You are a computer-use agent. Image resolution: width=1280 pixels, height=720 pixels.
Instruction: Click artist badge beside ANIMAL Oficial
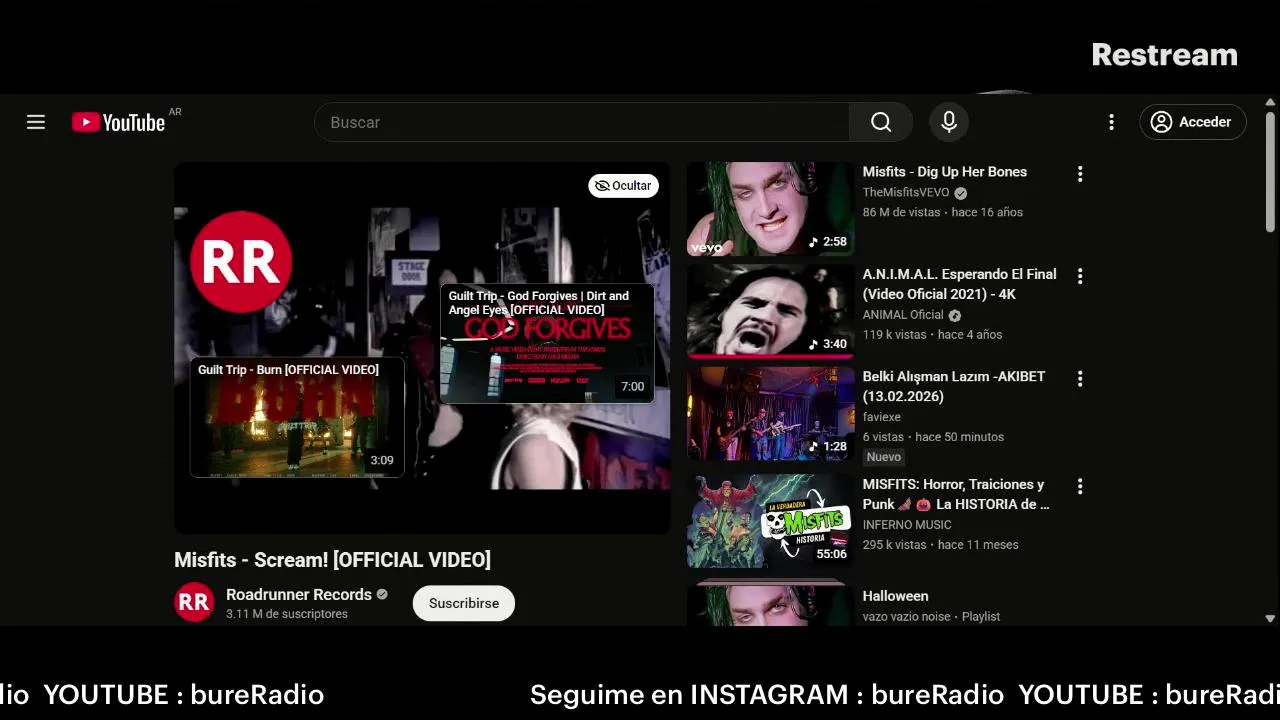pos(954,315)
